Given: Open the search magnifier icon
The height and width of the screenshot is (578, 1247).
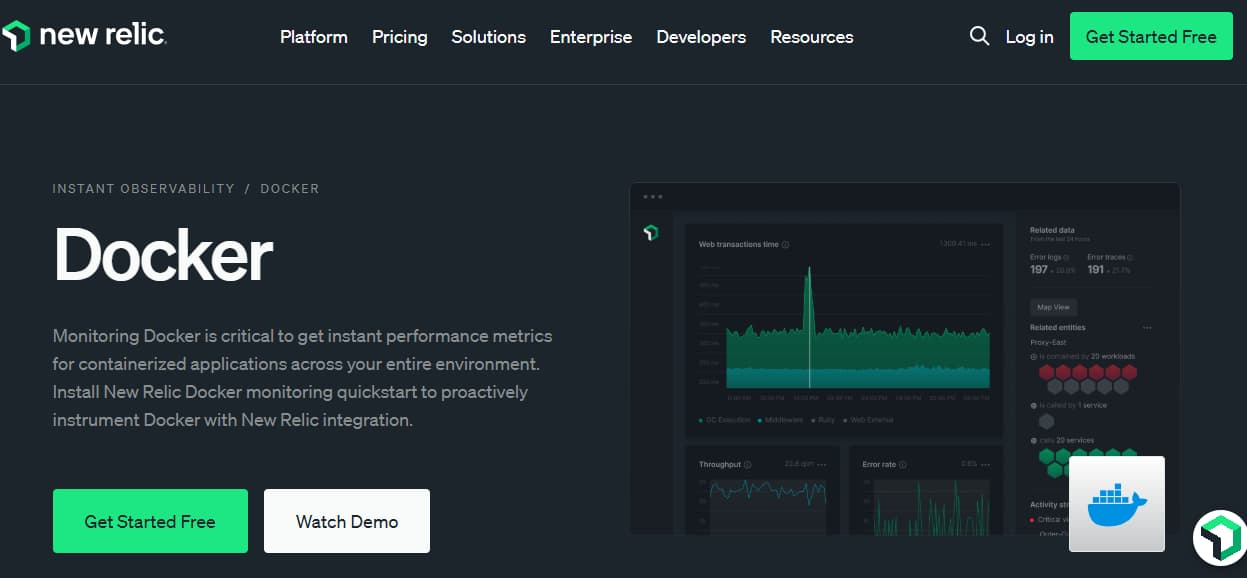Looking at the screenshot, I should coord(979,36).
